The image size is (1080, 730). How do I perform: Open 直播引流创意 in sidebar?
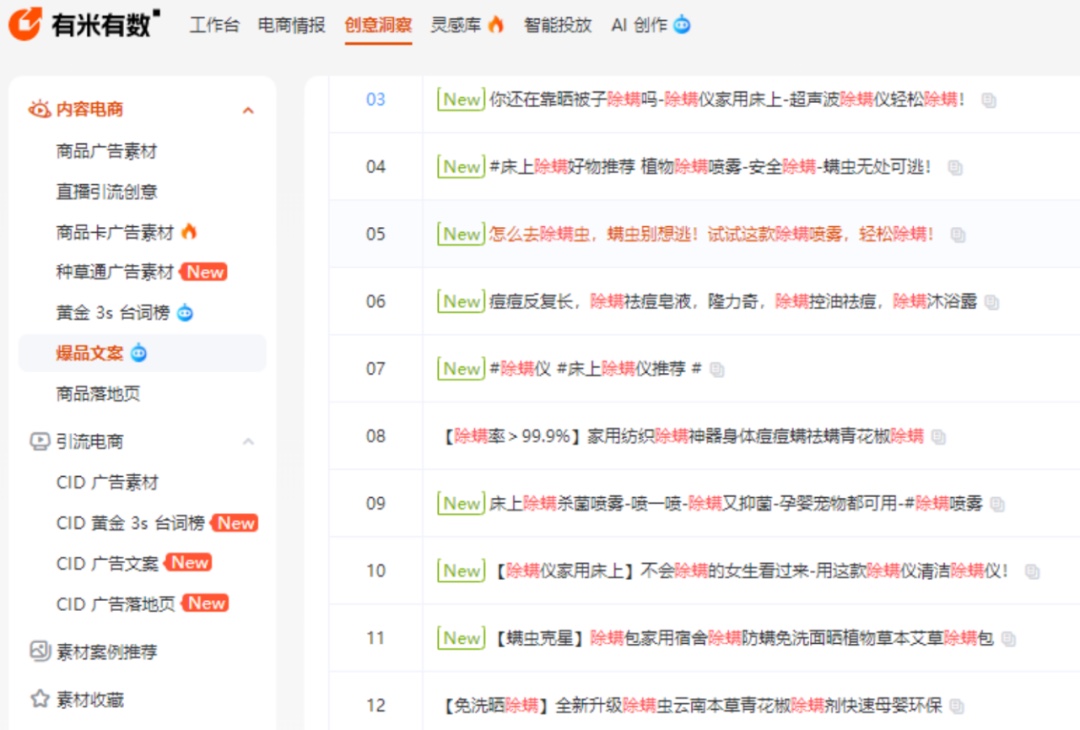(x=107, y=191)
